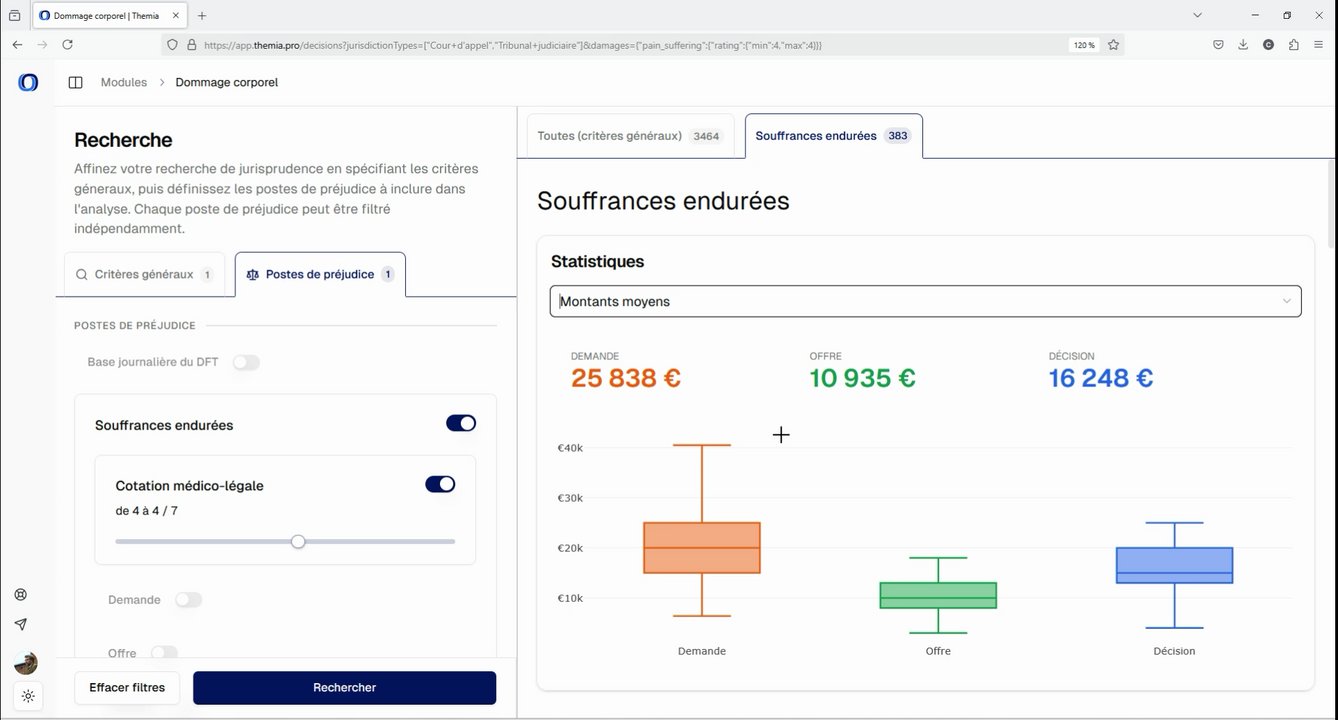
Task: Enable the Offre filter switch
Action: click(x=164, y=653)
